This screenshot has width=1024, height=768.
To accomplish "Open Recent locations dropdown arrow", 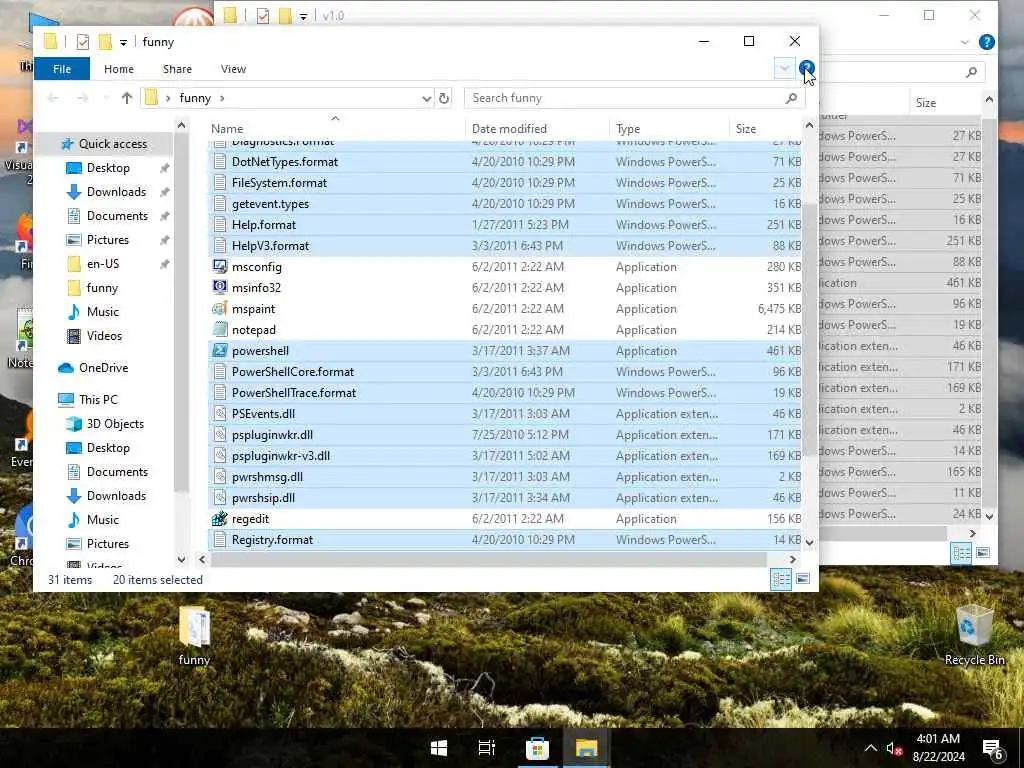I will tap(106, 98).
